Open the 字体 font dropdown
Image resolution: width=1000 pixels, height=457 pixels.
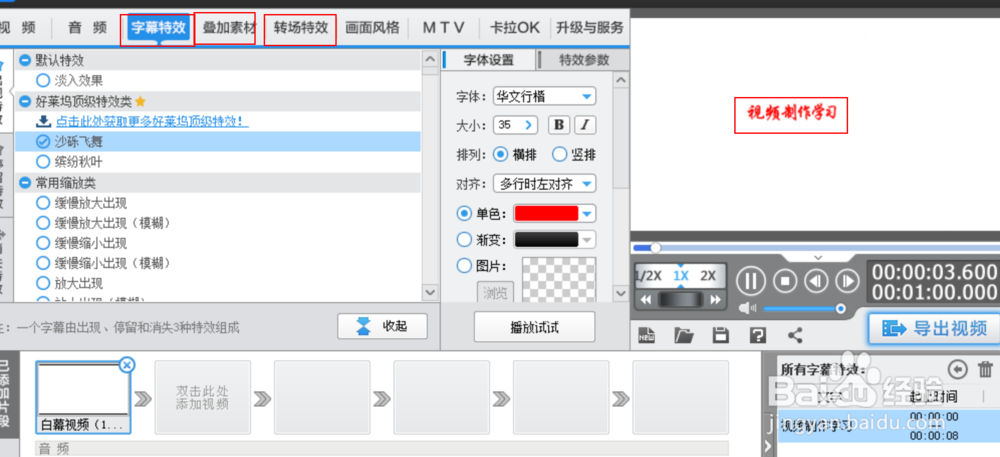point(544,96)
